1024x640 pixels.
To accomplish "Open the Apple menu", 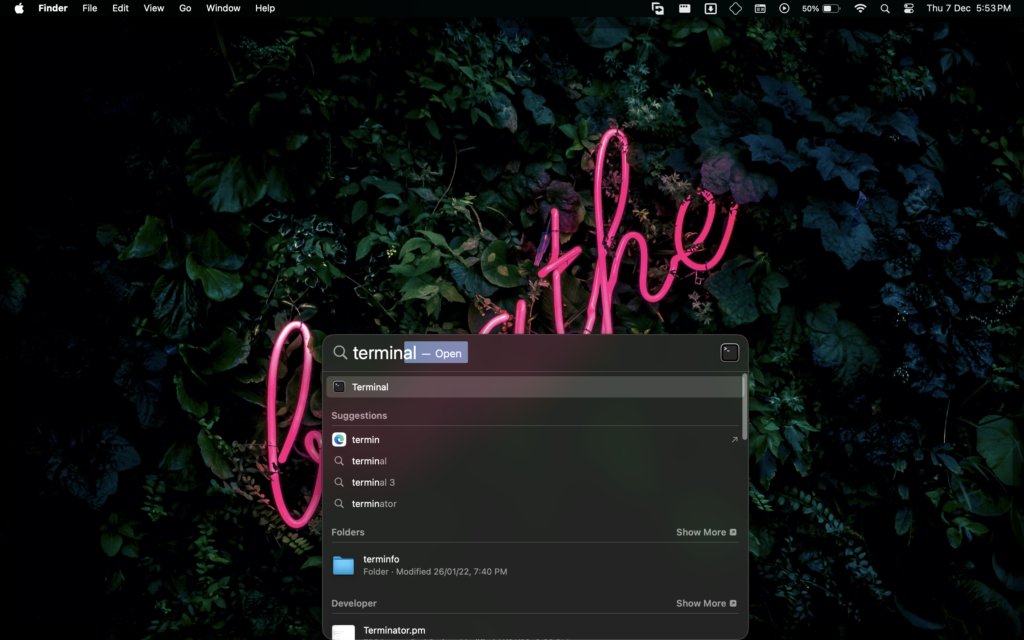I will (x=19, y=8).
